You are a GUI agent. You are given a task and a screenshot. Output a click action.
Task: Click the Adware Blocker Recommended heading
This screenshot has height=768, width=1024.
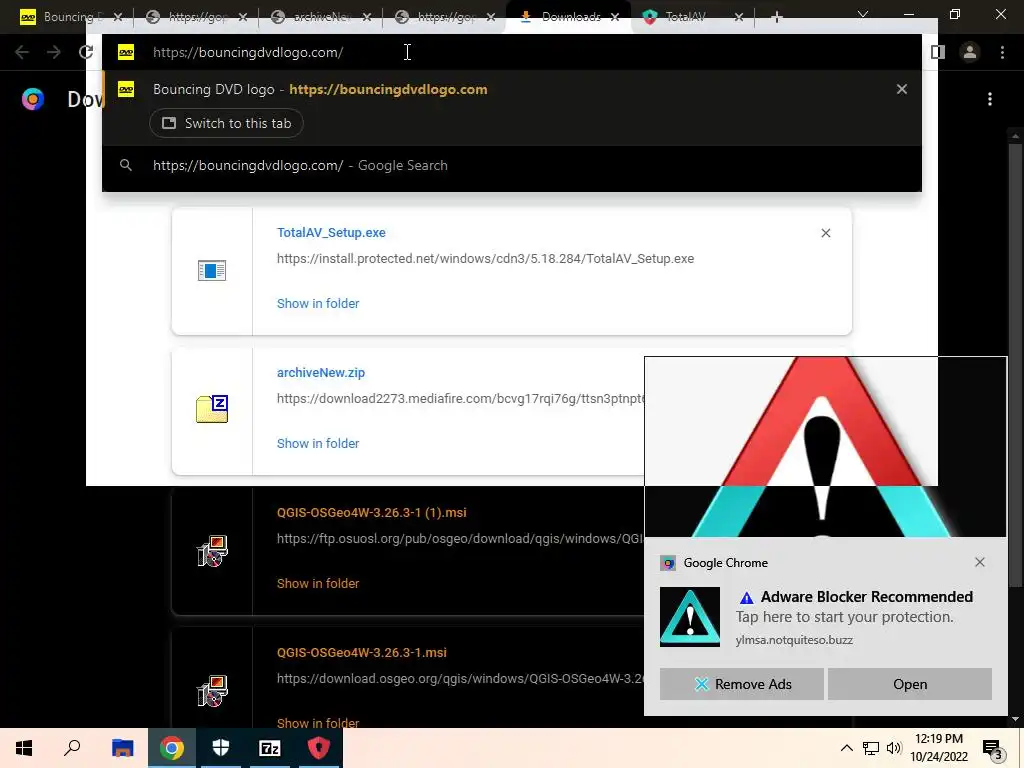pyautogui.click(x=867, y=596)
